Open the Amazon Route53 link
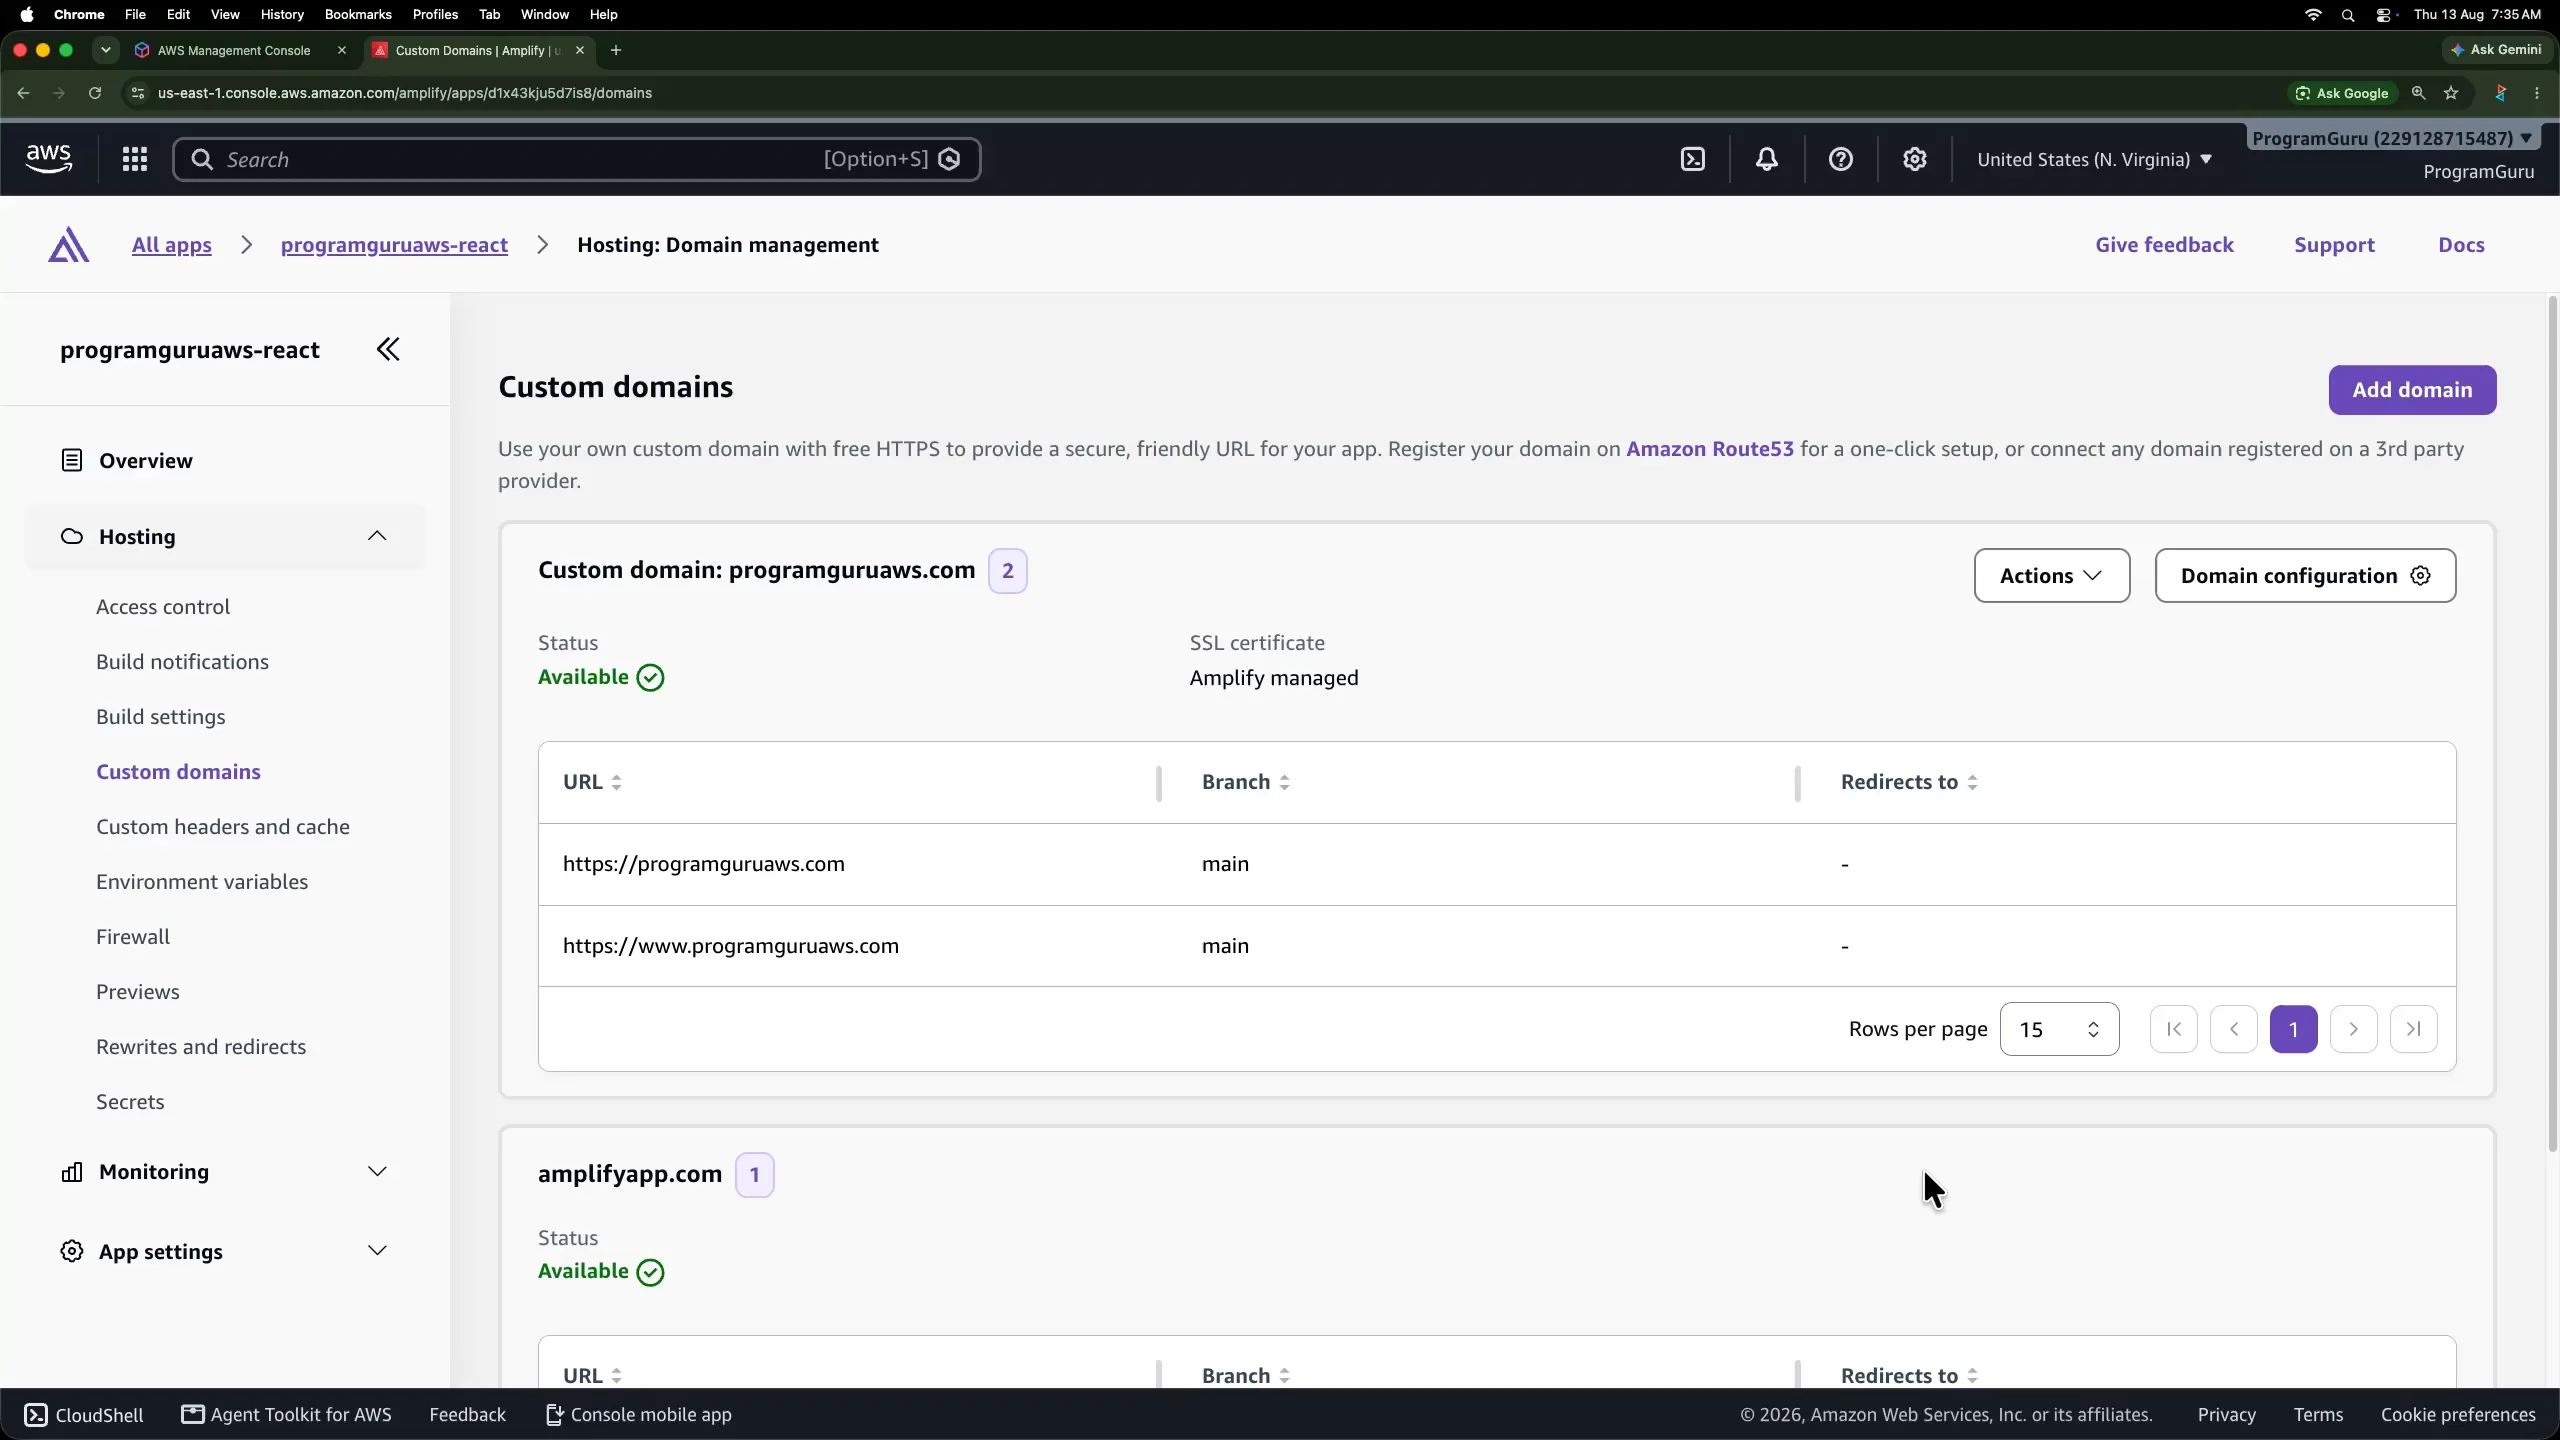The width and height of the screenshot is (2560, 1440). 1710,449
